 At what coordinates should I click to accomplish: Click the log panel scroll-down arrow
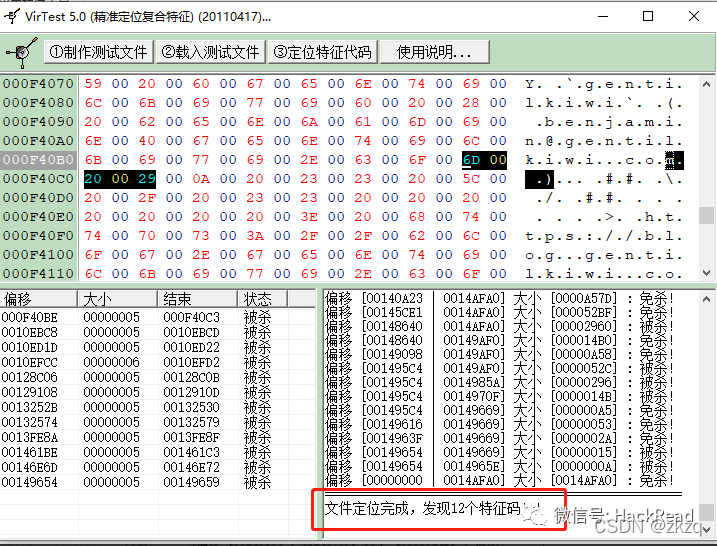click(706, 529)
